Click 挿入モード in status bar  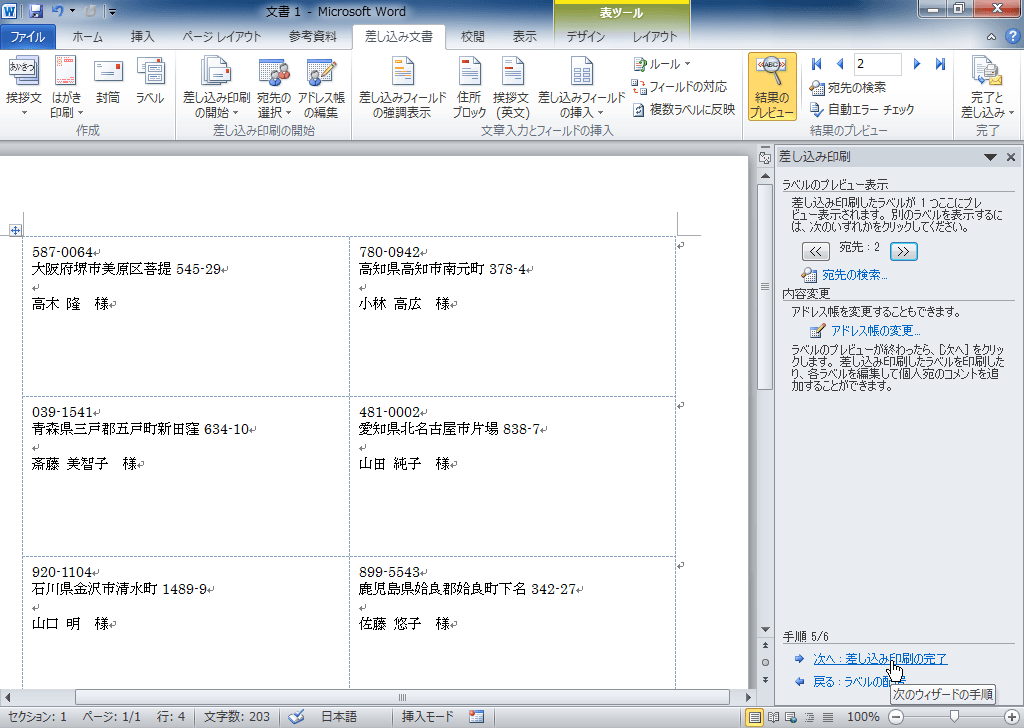[x=428, y=716]
